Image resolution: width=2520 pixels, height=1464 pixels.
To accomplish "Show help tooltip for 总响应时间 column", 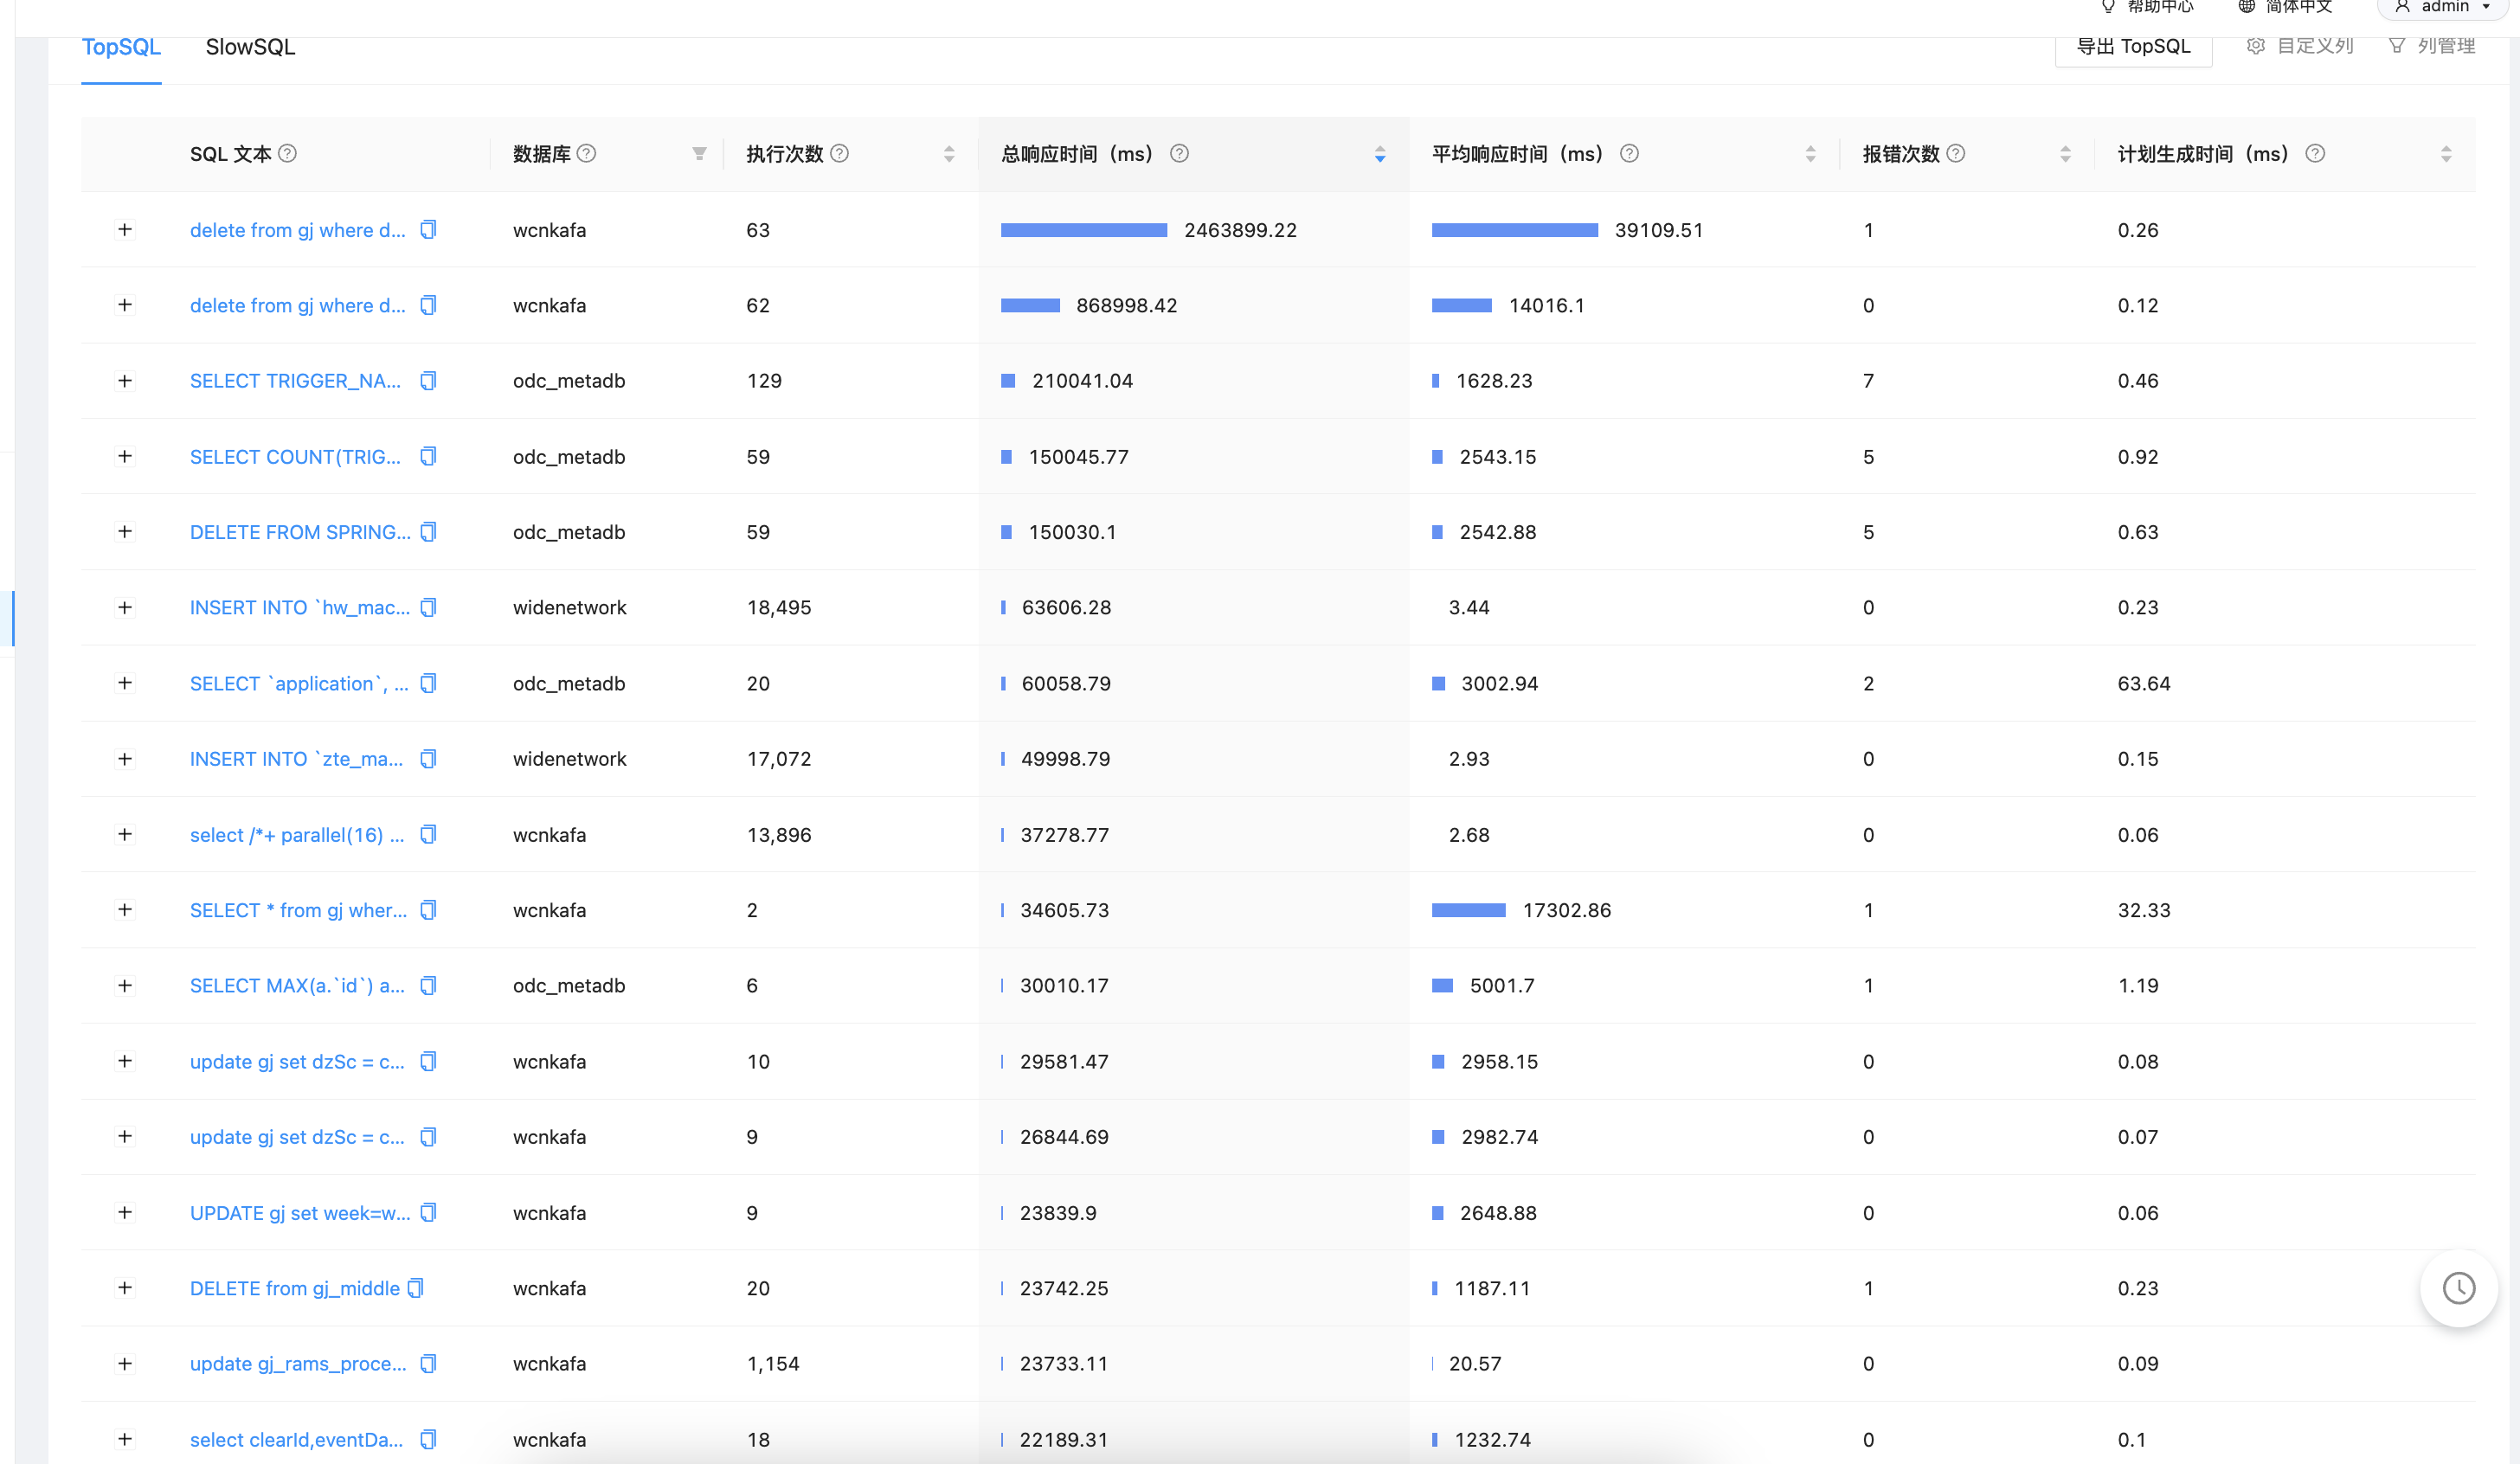I will pyautogui.click(x=1180, y=153).
